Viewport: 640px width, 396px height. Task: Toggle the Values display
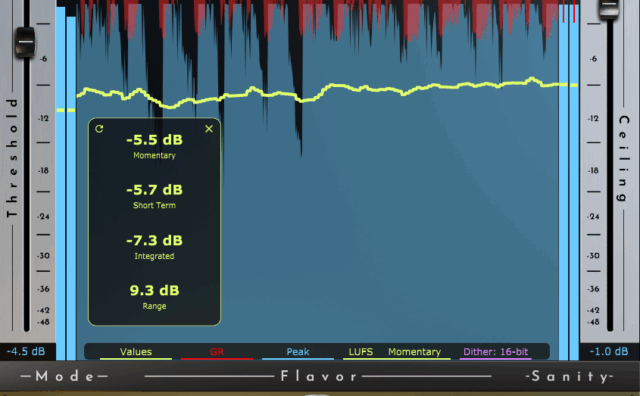(x=136, y=352)
